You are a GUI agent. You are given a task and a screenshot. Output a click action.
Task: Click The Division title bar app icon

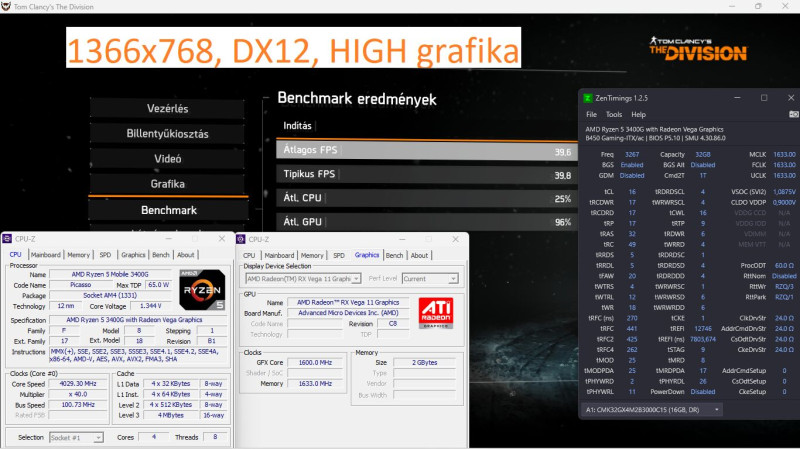pyautogui.click(x=6, y=7)
